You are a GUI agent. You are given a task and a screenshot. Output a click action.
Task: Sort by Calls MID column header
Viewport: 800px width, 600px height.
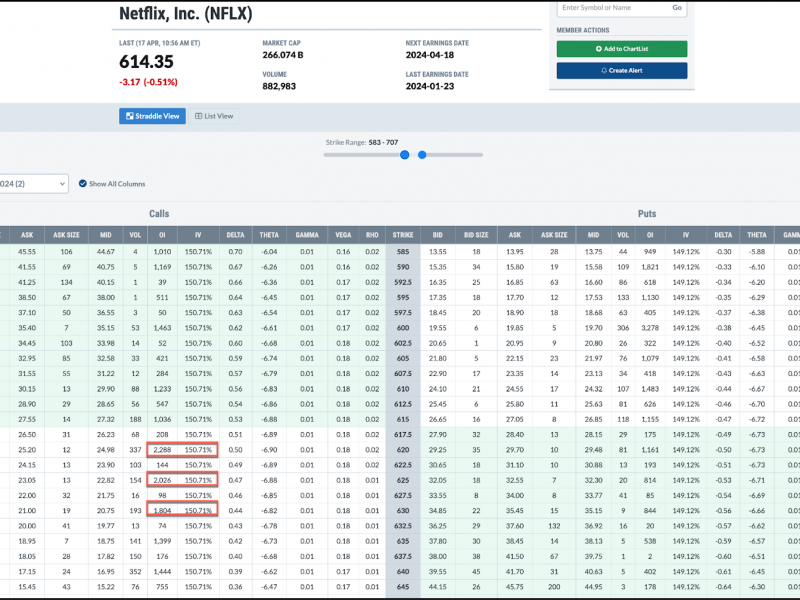coord(106,235)
